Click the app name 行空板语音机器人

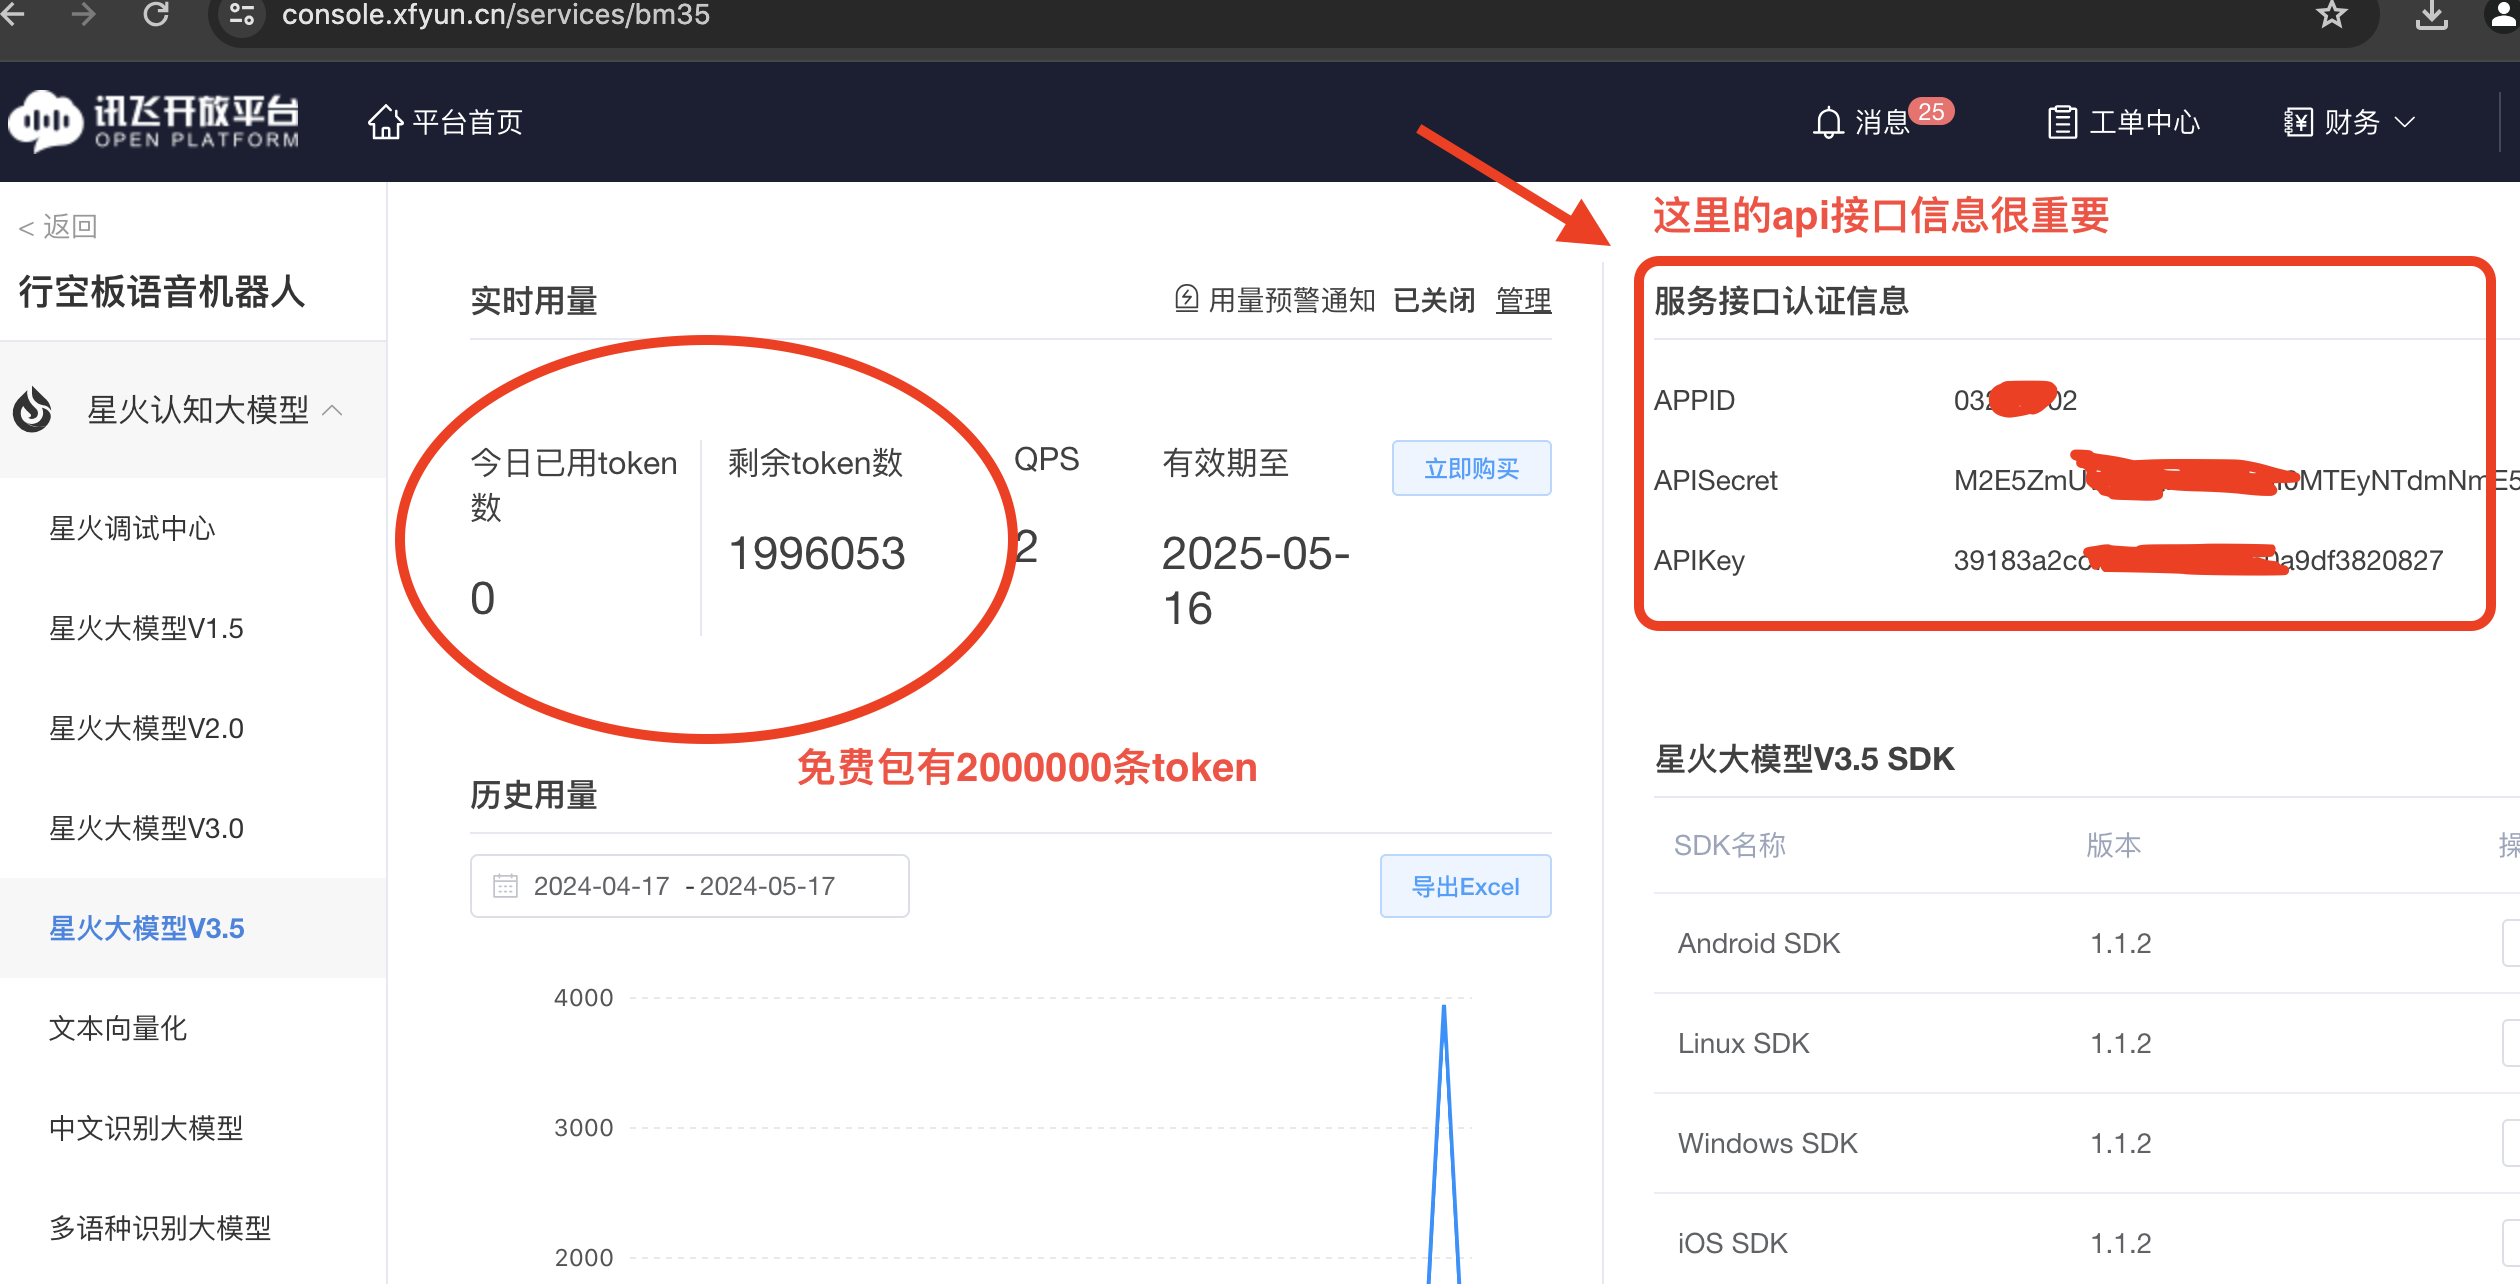(161, 292)
